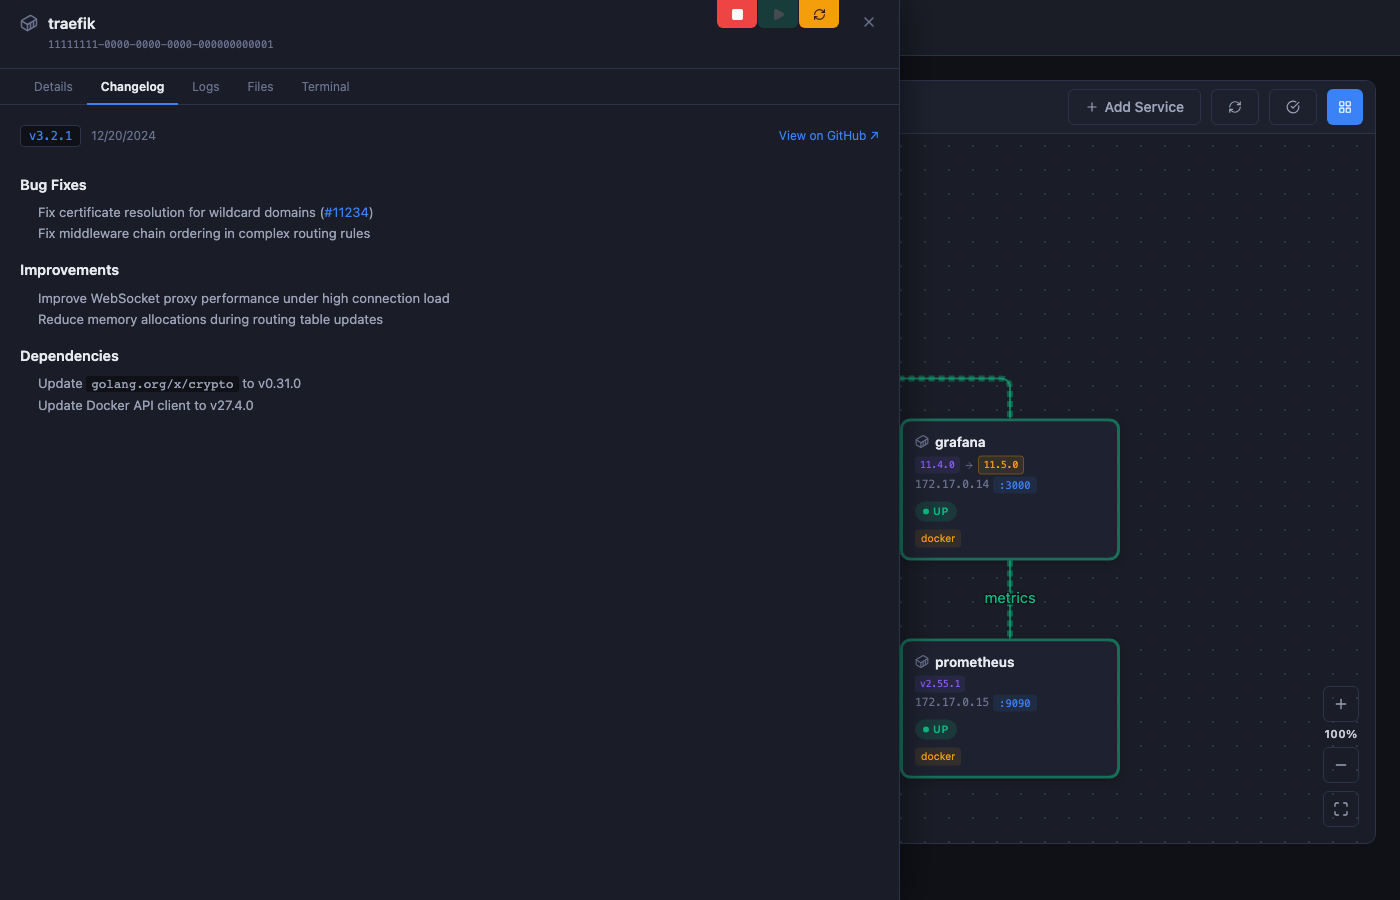
Task: Restart traefik with the orange refresh button
Action: (x=819, y=14)
